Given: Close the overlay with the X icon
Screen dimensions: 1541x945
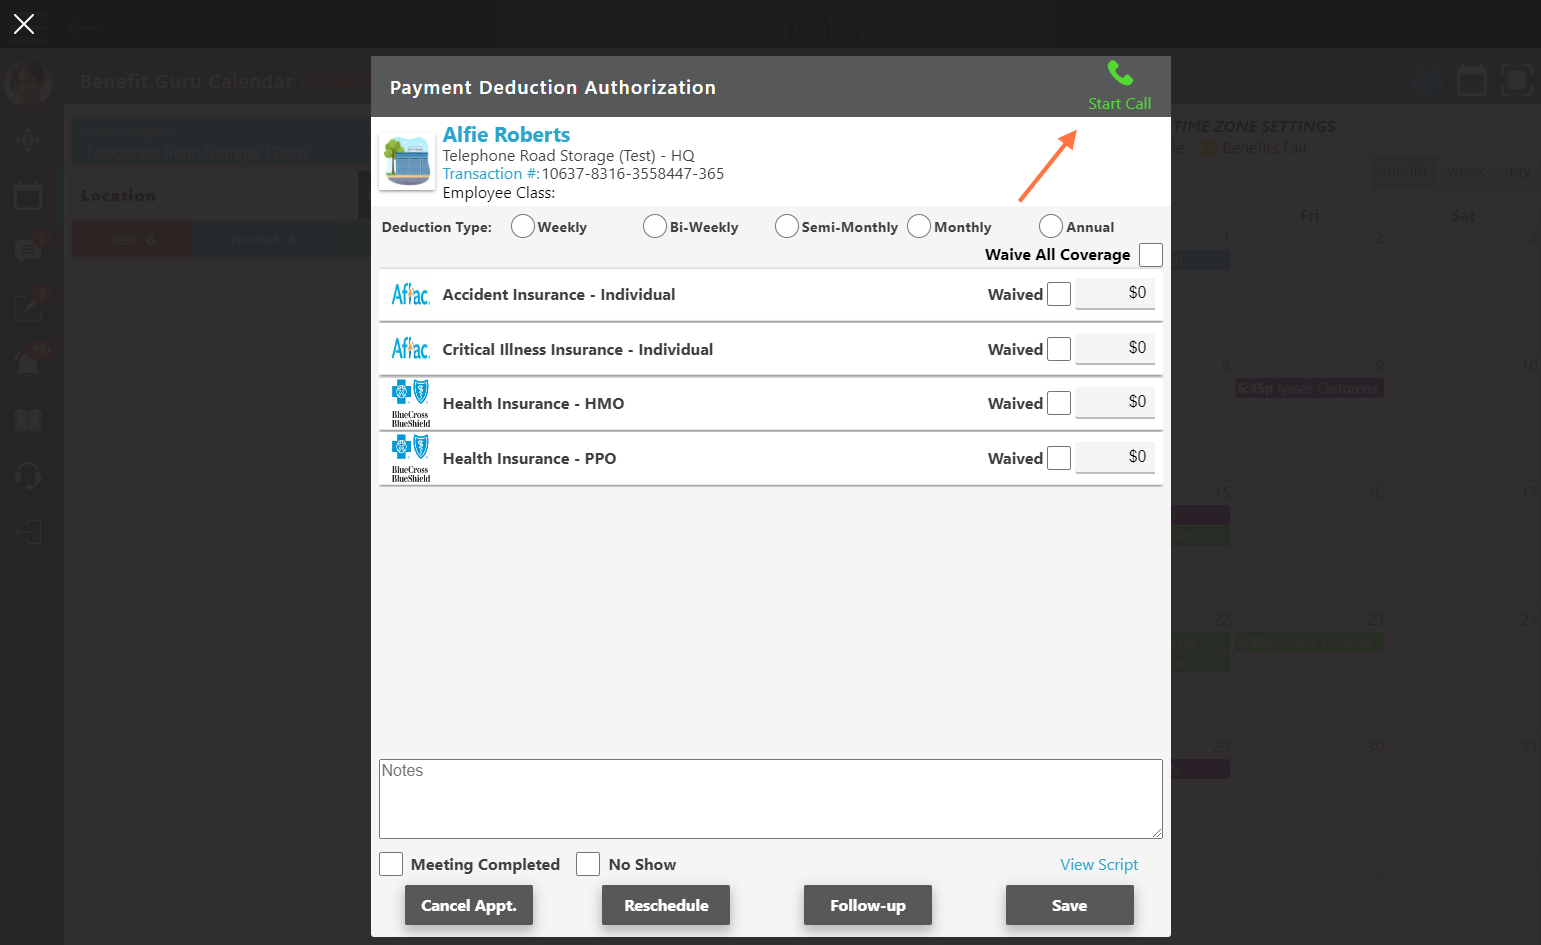Looking at the screenshot, I should click(x=24, y=24).
